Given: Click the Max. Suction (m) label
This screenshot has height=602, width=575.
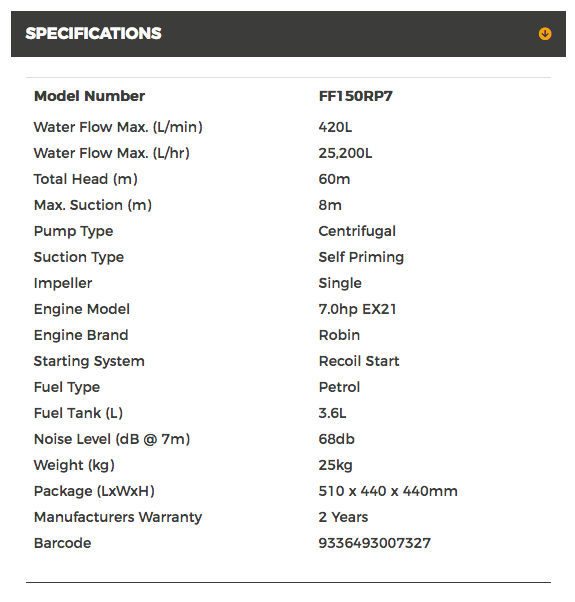Looking at the screenshot, I should (93, 205).
